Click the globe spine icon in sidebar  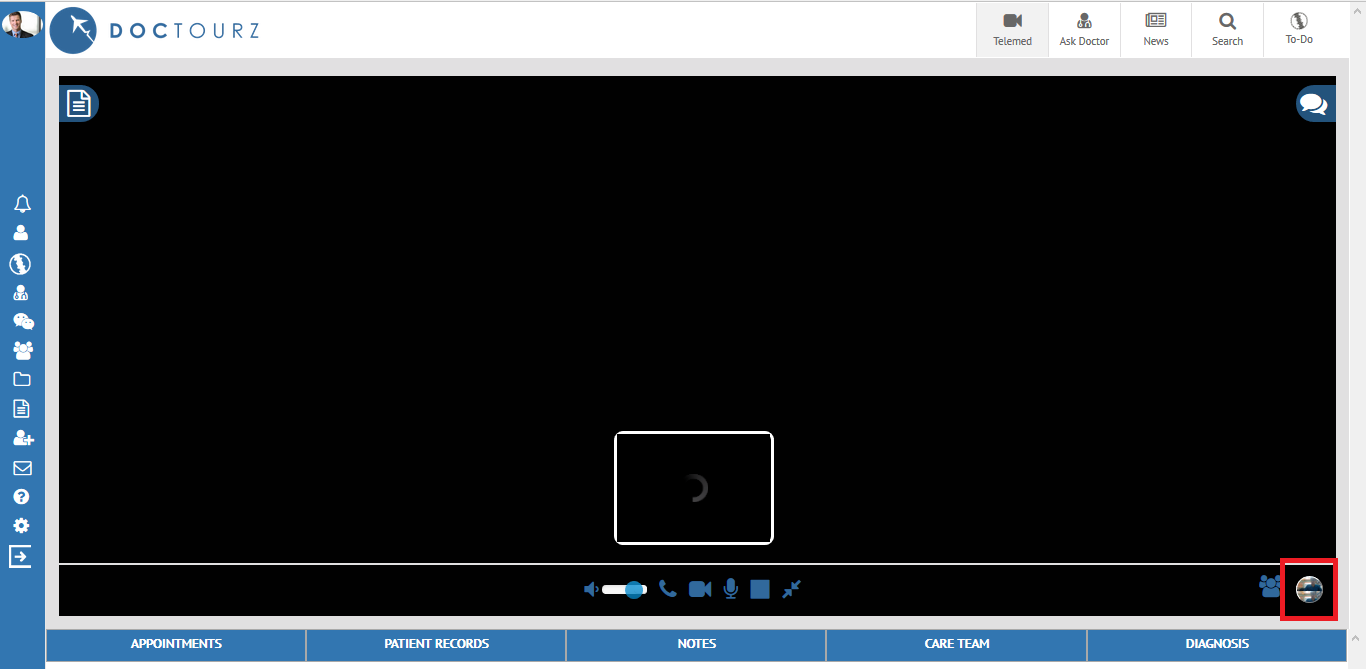pyautogui.click(x=21, y=264)
